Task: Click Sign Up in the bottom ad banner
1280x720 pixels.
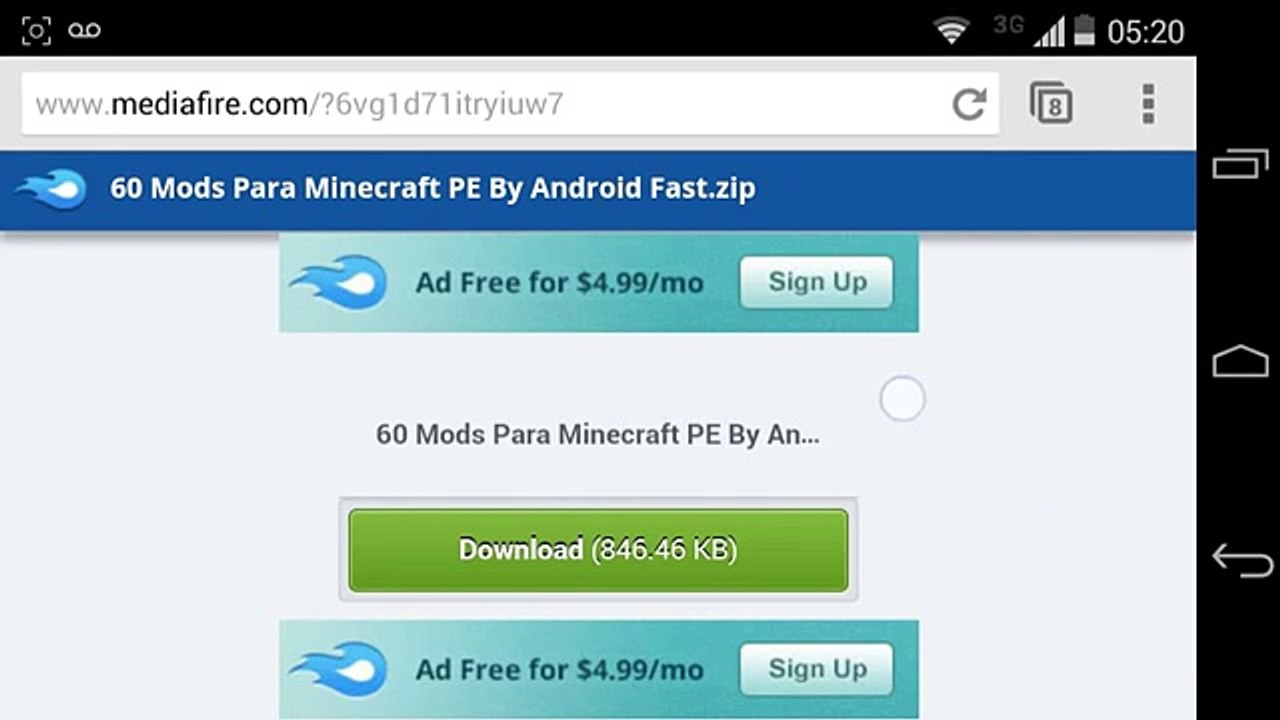Action: [817, 669]
